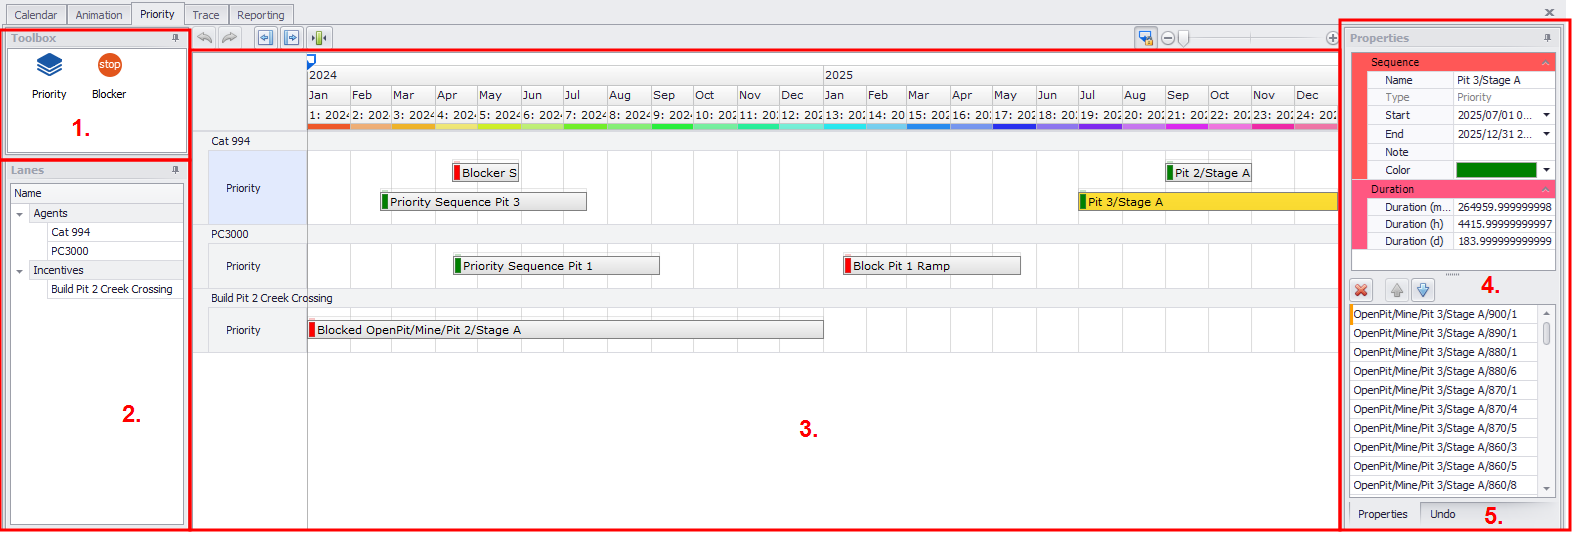1580x540 pixels.
Task: Close the window with top-right X
Action: 1549,13
